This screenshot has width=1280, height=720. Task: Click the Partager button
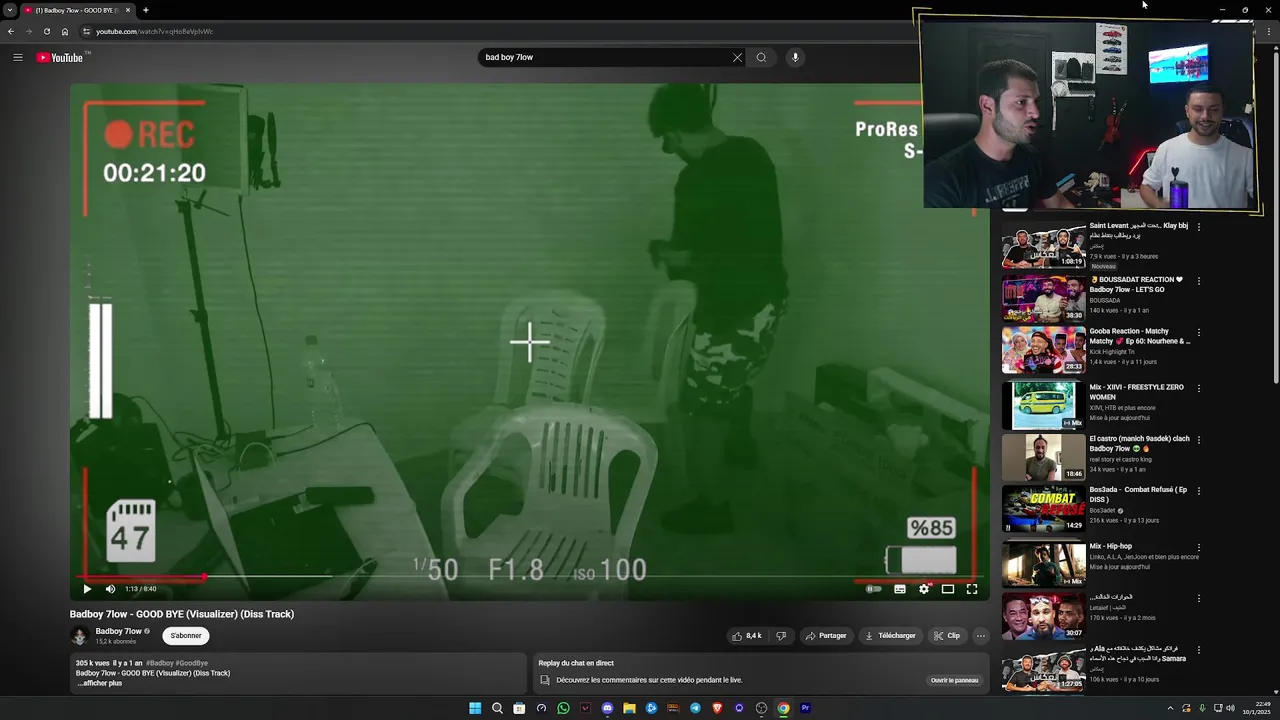[x=826, y=636]
